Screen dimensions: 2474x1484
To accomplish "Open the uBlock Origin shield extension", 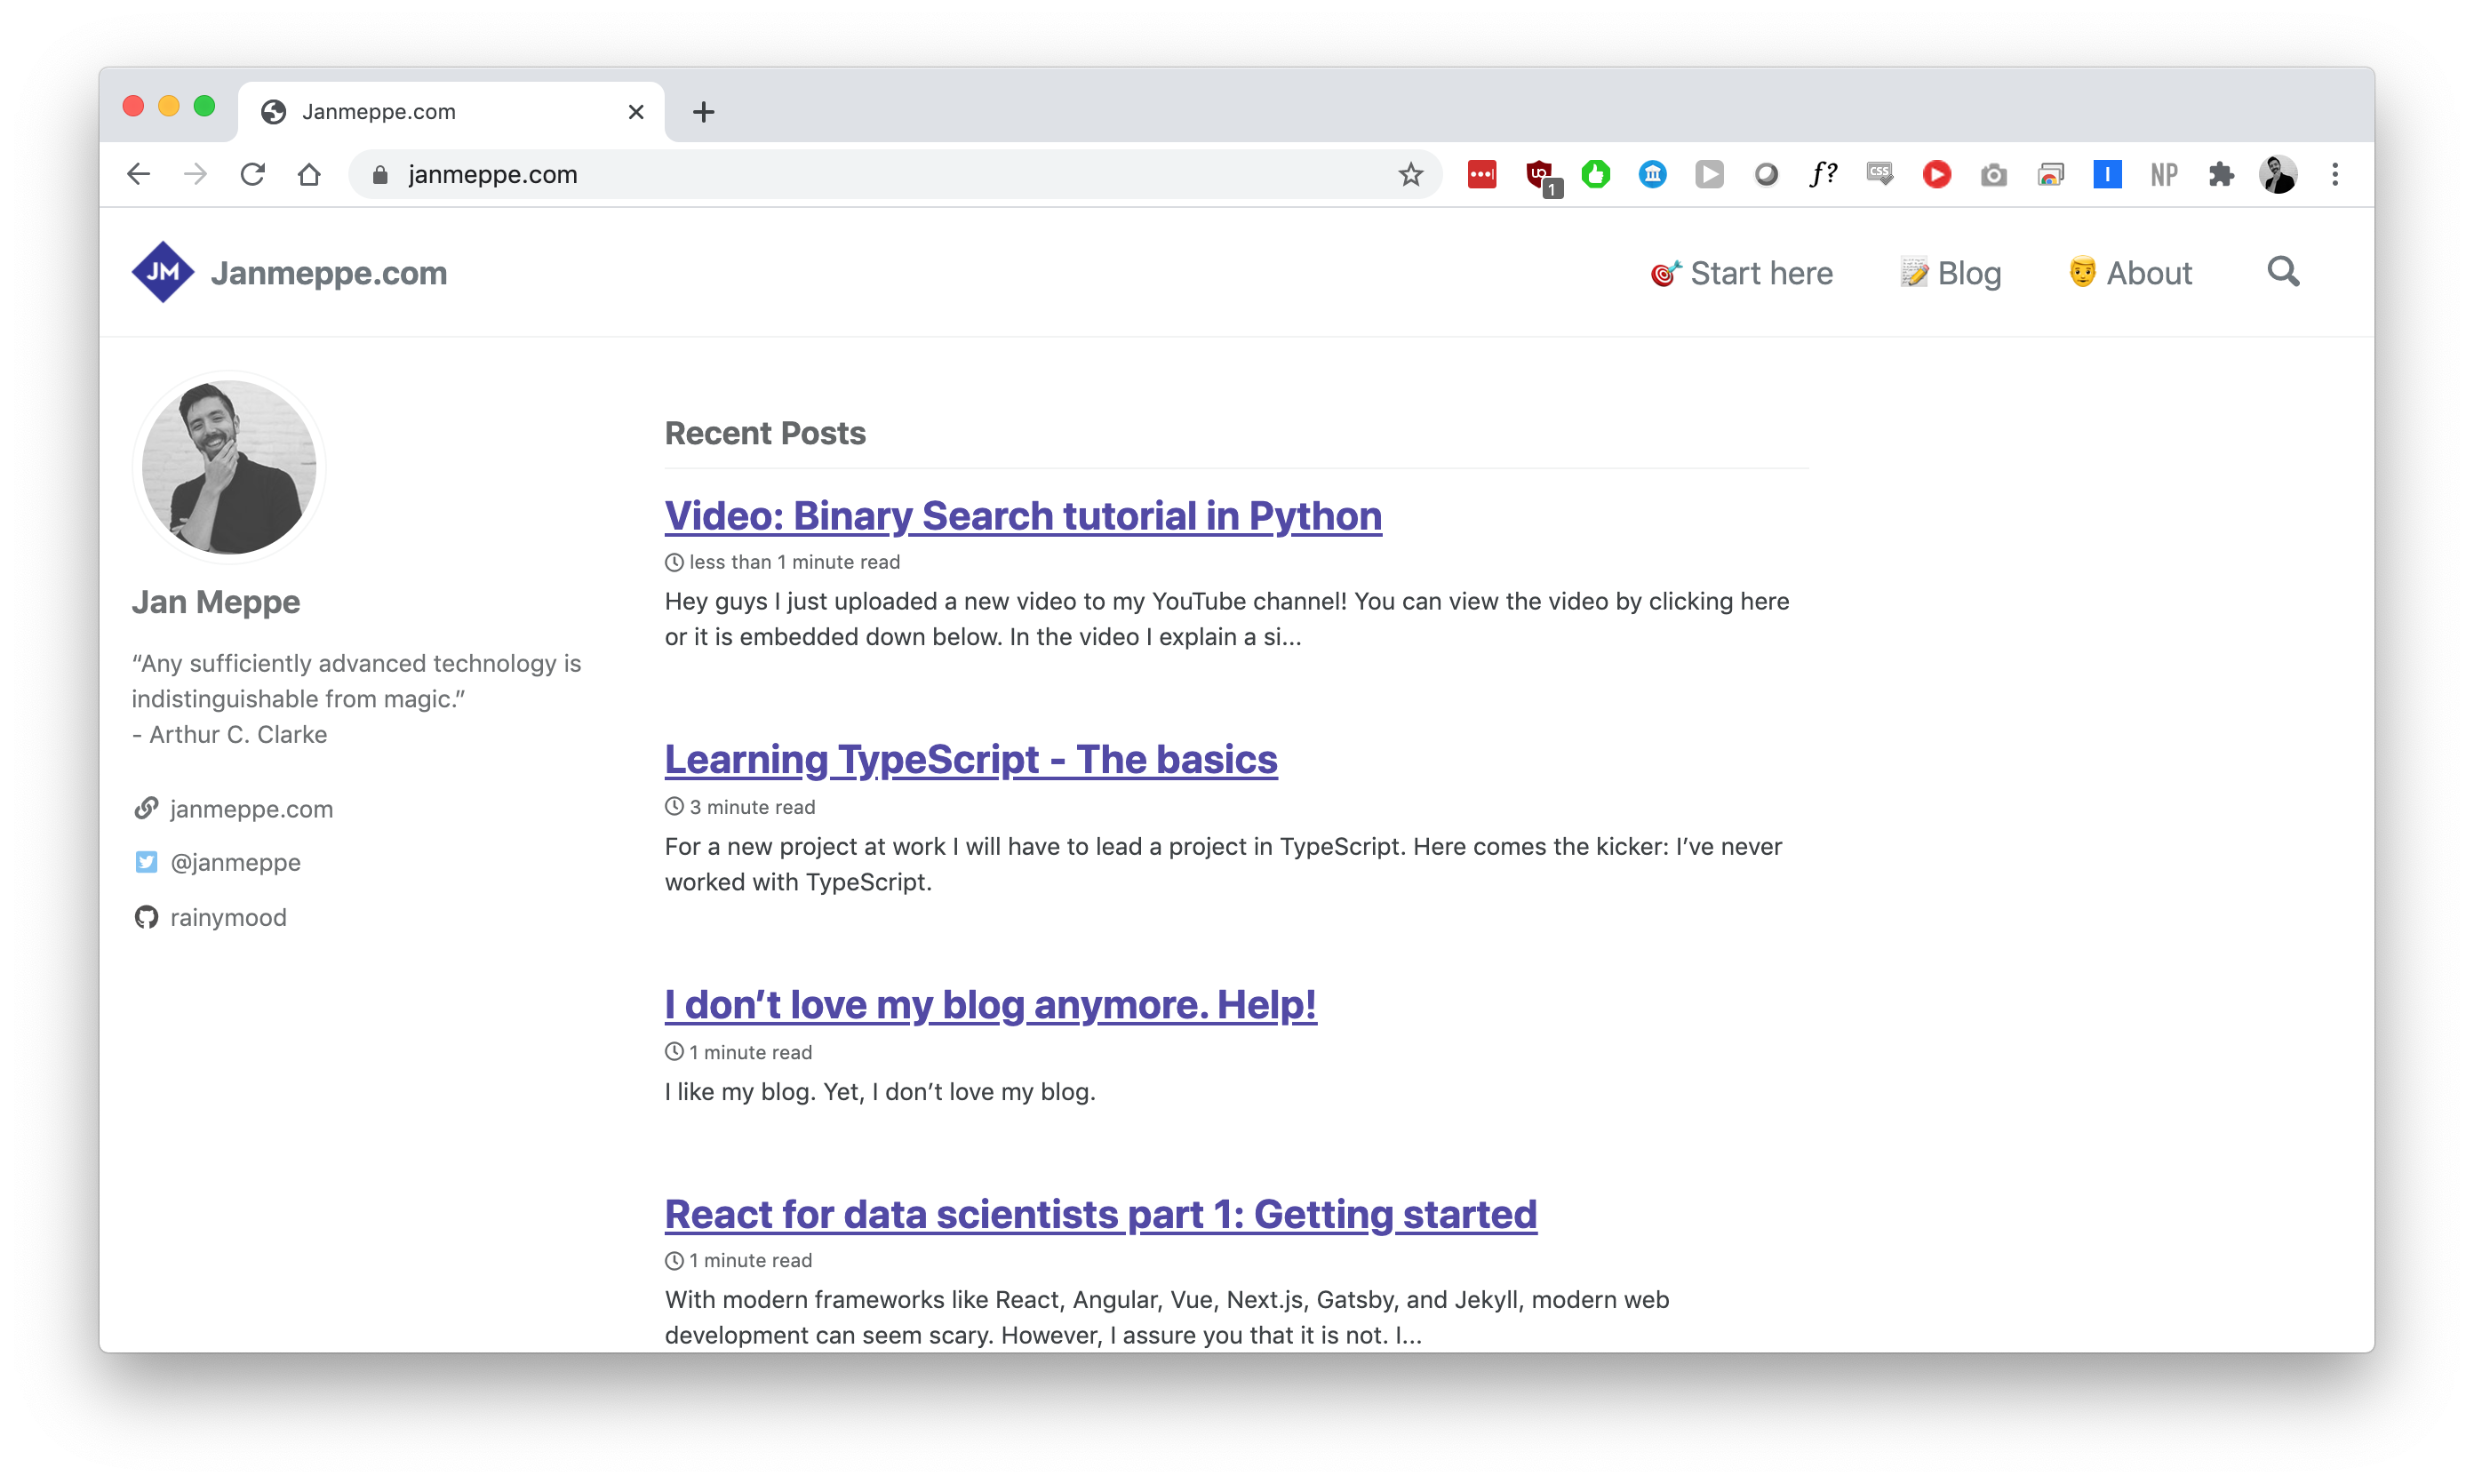I will coord(1540,177).
